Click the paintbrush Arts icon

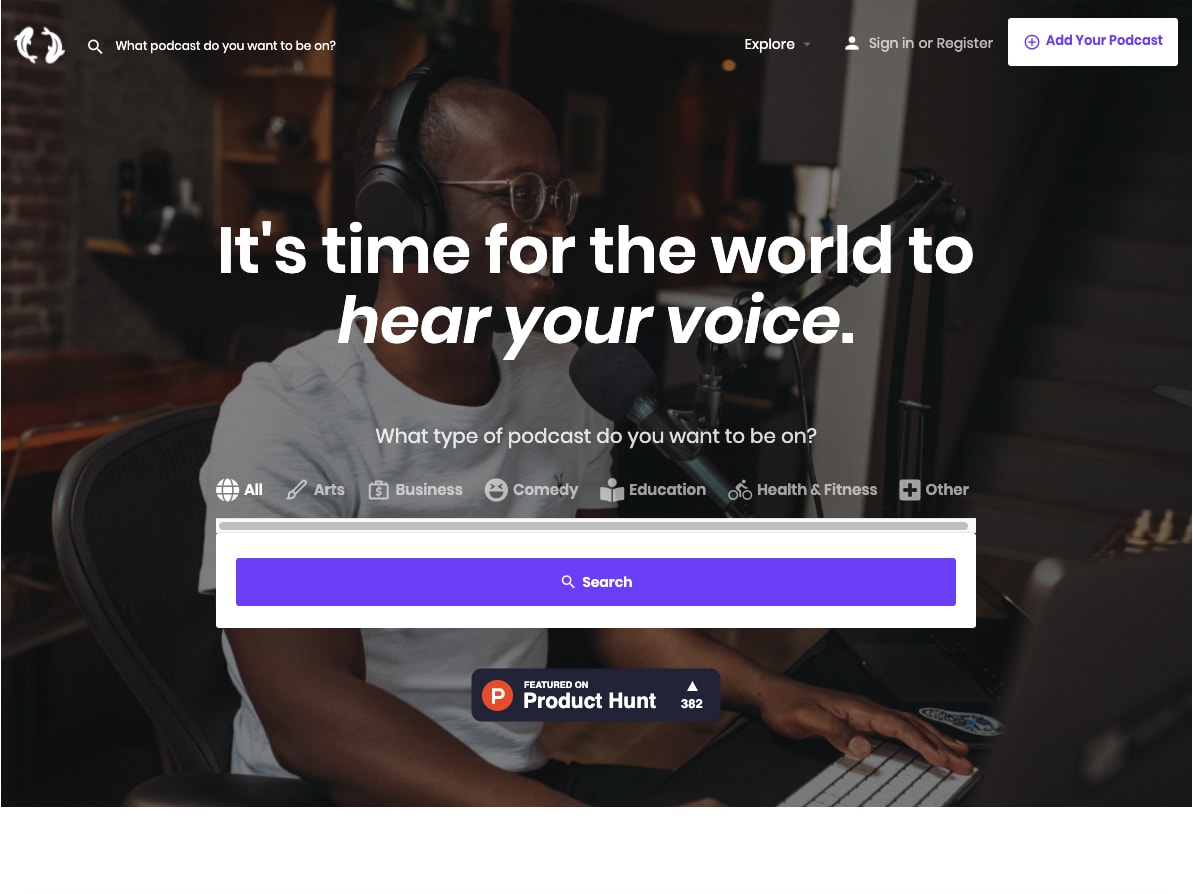coord(297,490)
